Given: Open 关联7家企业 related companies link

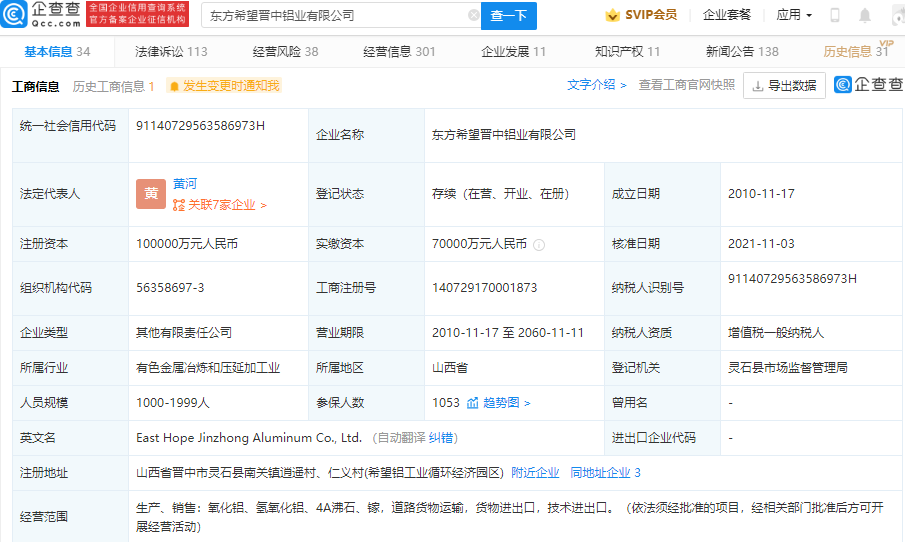Looking at the screenshot, I should click(x=219, y=205).
